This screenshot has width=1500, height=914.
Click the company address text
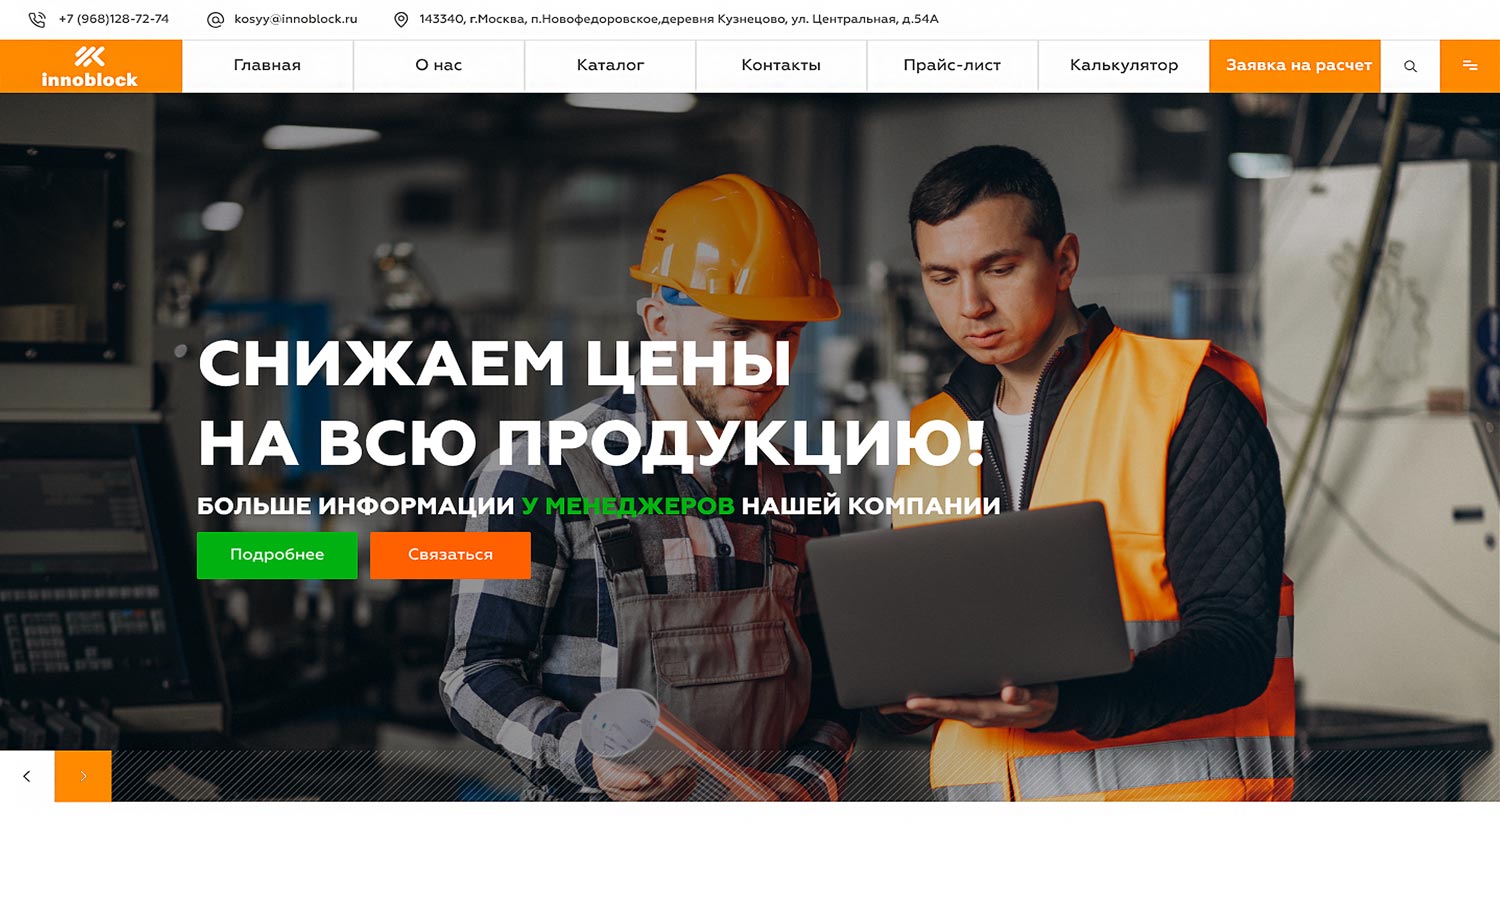[679, 19]
